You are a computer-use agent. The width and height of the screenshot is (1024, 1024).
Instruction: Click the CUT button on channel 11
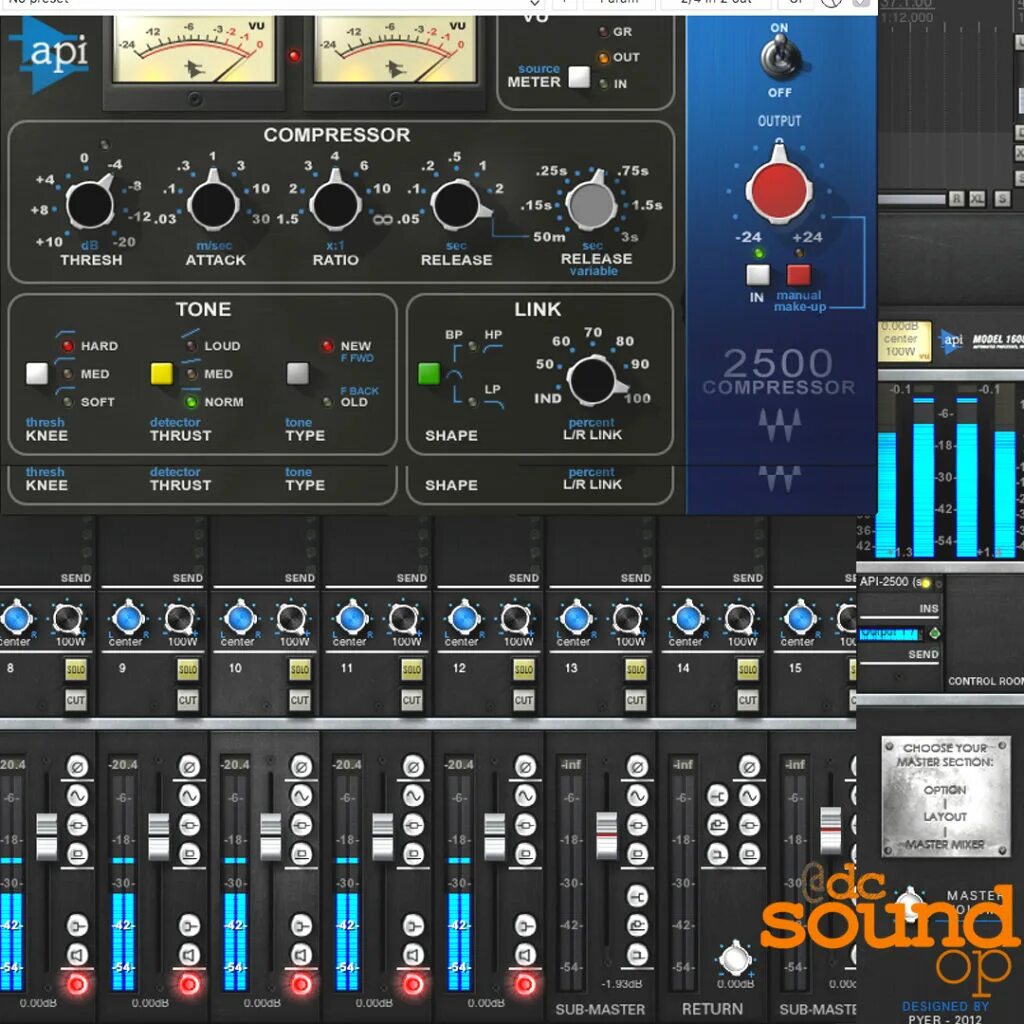(x=412, y=700)
